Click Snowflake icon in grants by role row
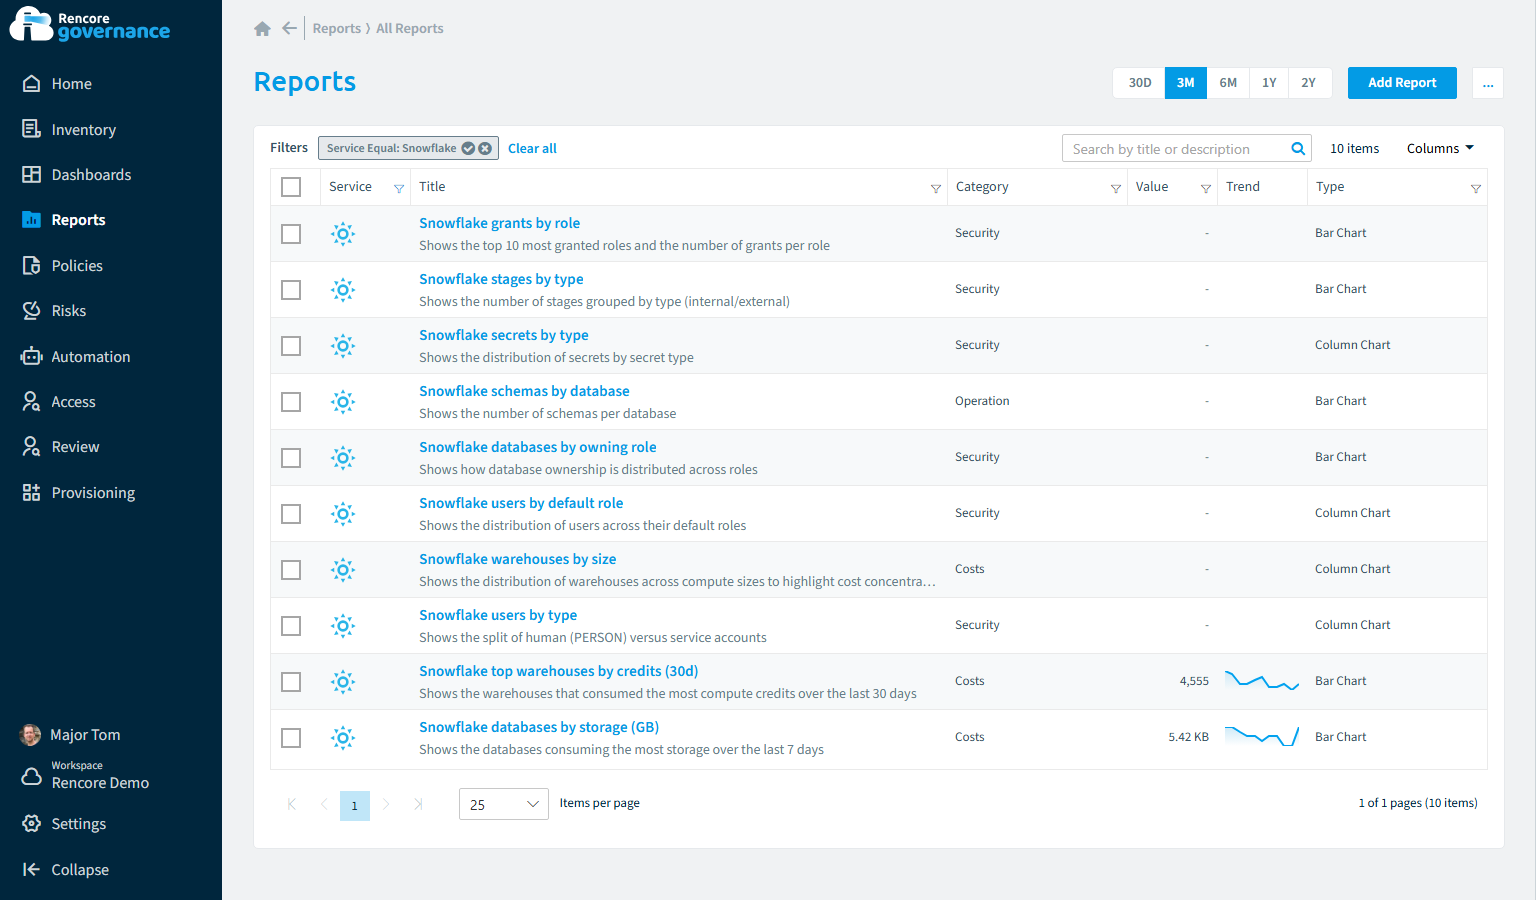Viewport: 1536px width, 900px height. [x=343, y=234]
